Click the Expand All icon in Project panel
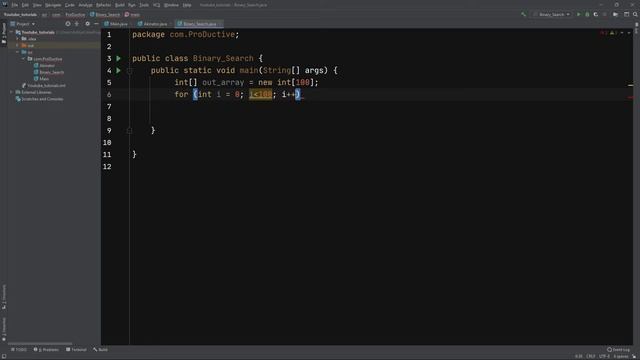Screen dimensions: 640x360 pos(77,24)
